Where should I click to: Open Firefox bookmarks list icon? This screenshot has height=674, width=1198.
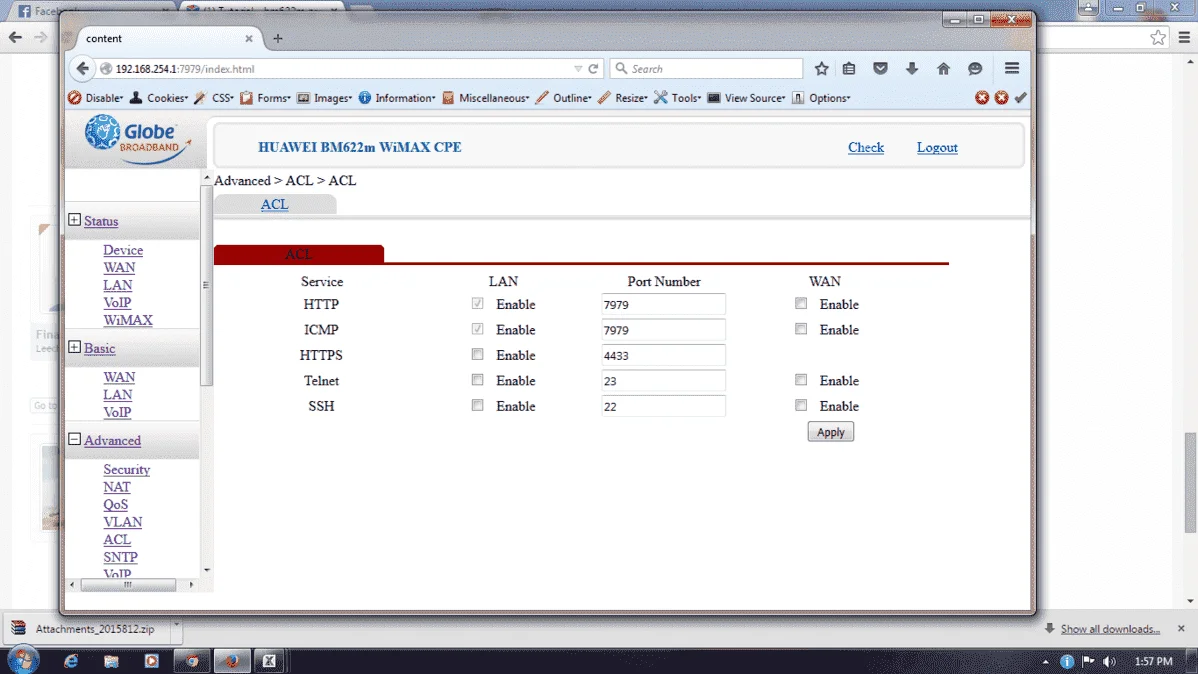(849, 69)
